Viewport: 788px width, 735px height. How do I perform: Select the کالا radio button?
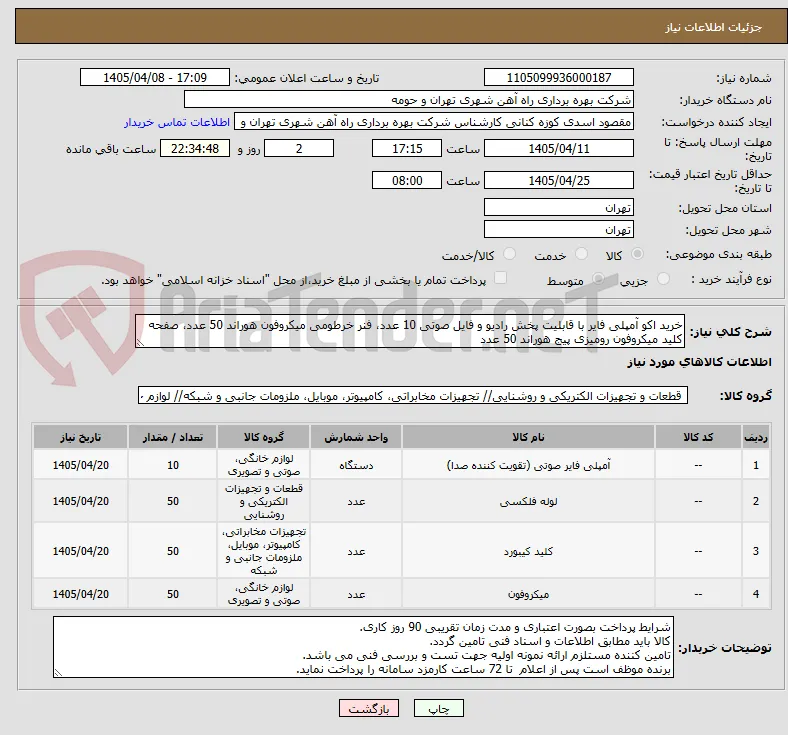pyautogui.click(x=637, y=254)
